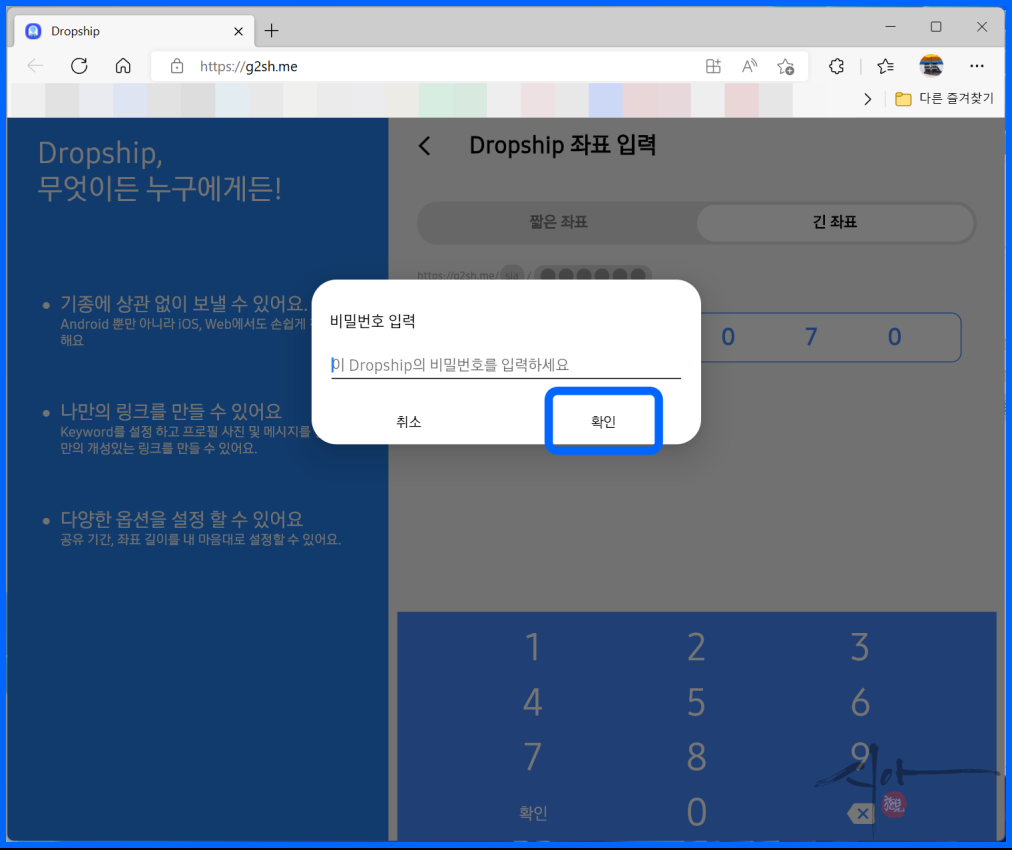Add this page to favorites star
The width and height of the screenshot is (1012, 850).
pos(785,66)
